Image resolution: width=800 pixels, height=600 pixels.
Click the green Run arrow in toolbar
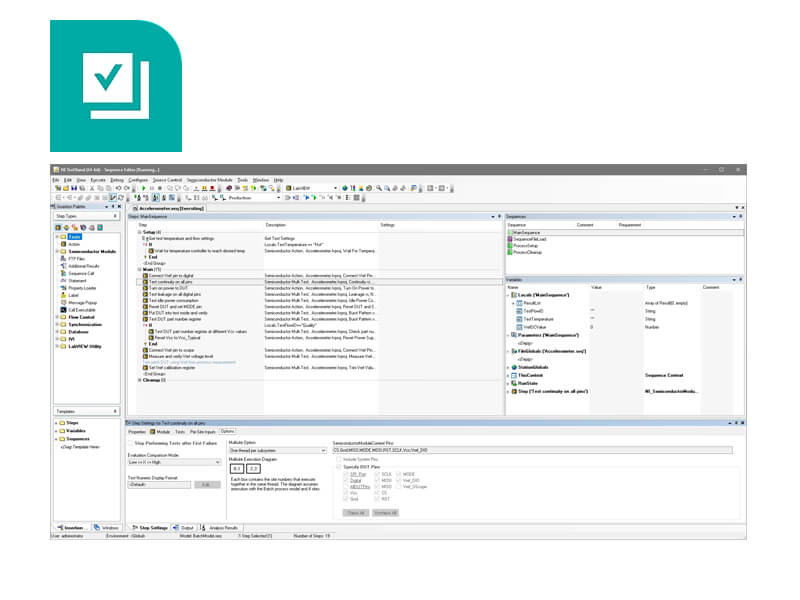pos(143,188)
